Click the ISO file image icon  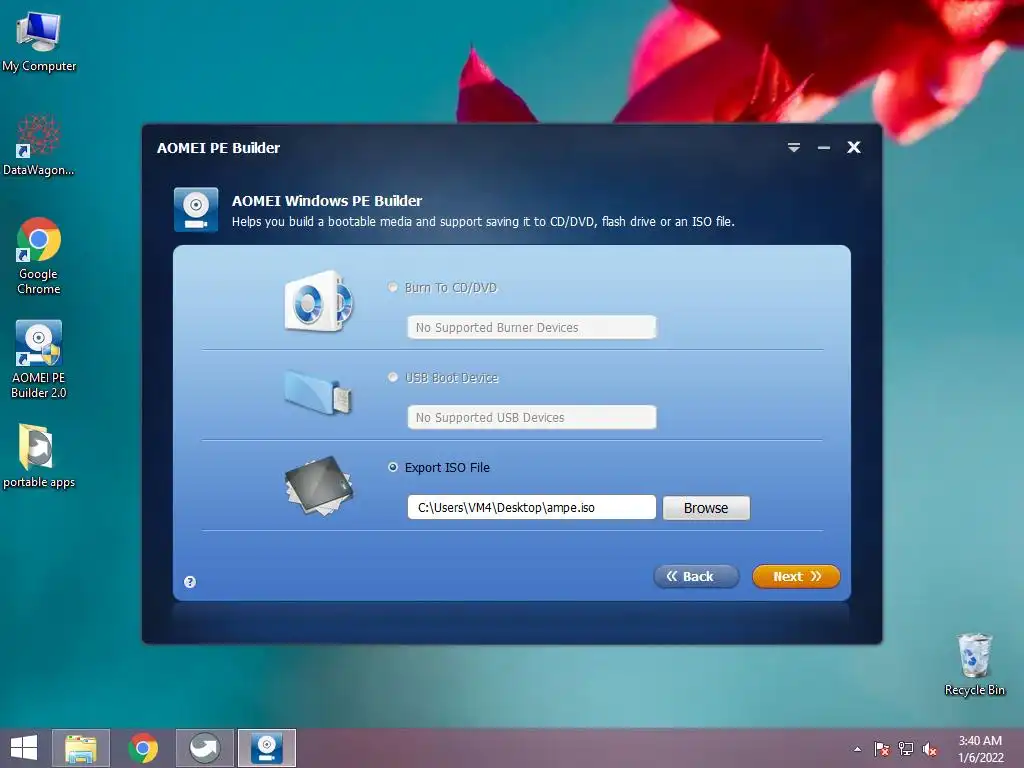[x=319, y=485]
